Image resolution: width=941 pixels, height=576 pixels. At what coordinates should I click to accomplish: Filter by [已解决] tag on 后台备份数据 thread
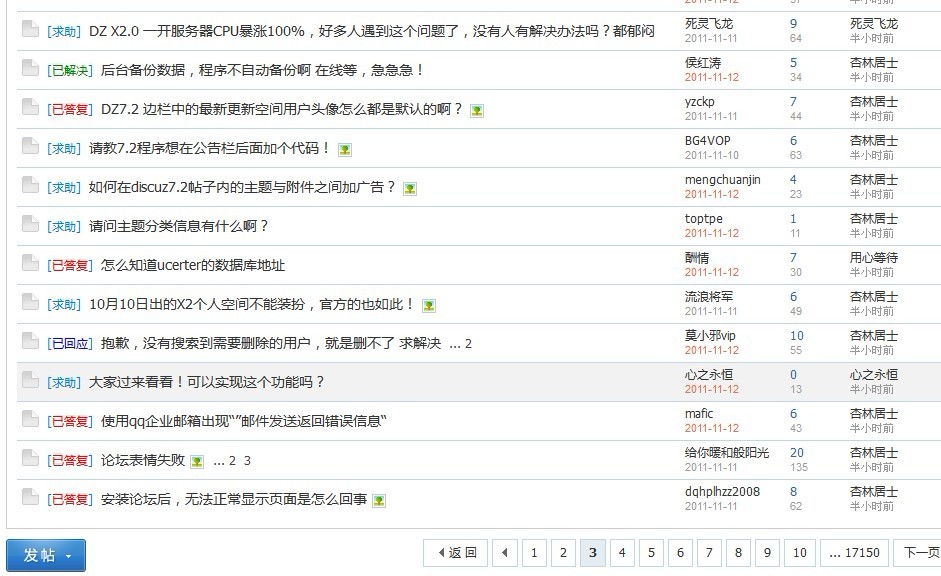tap(70, 70)
